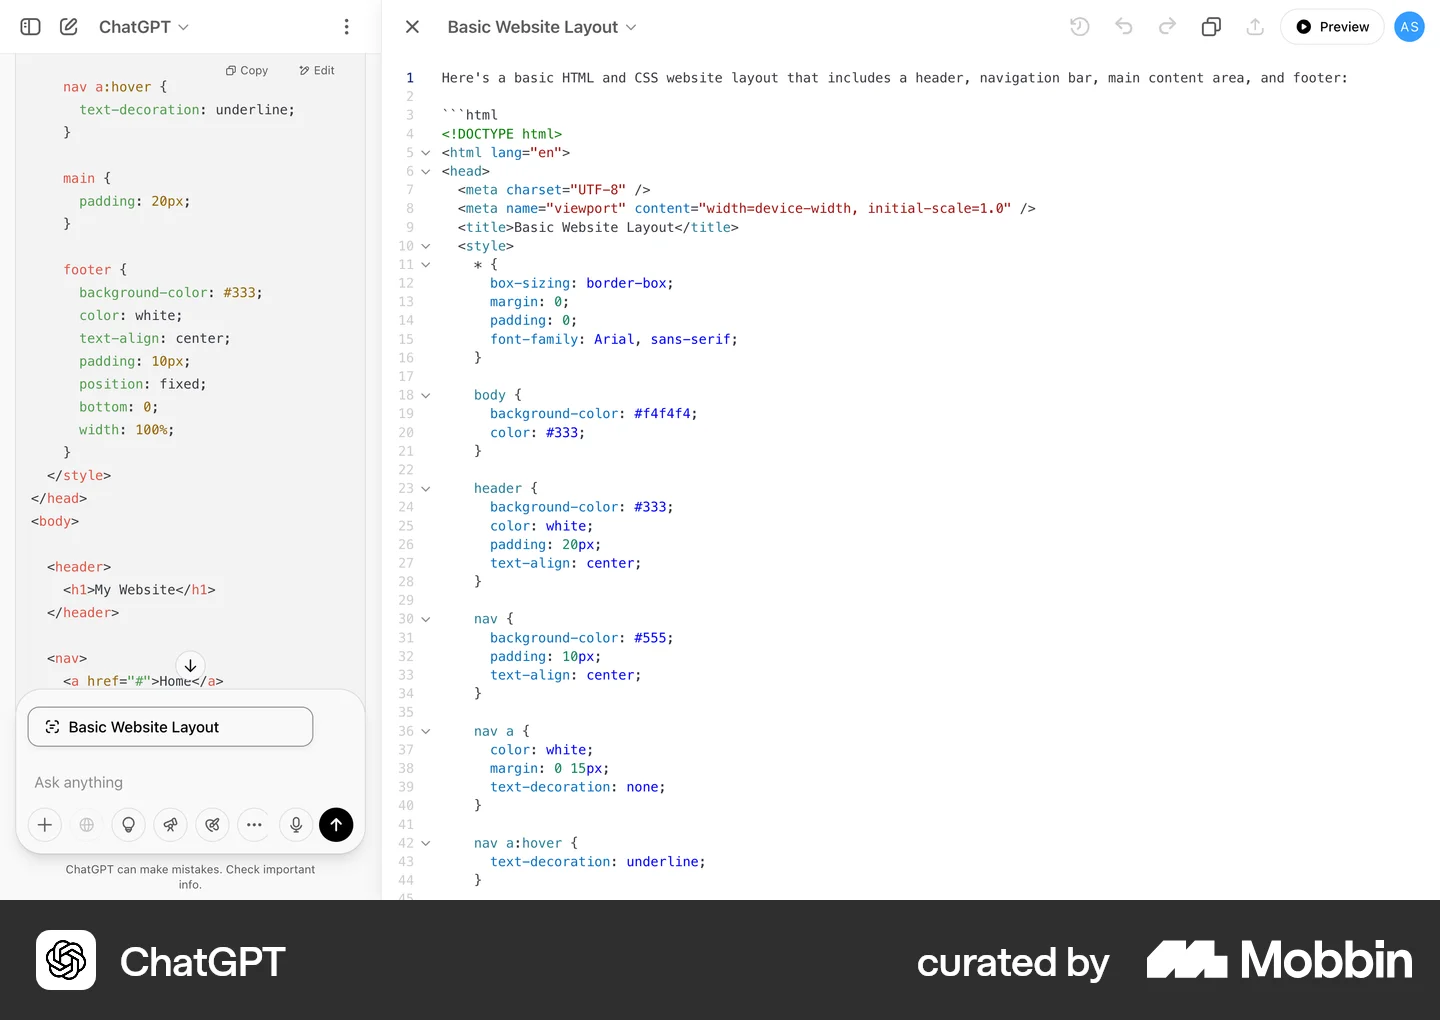This screenshot has height=1020, width=1440.
Task: Click the <h1>My Website</h1> line in chat
Action: 139,590
